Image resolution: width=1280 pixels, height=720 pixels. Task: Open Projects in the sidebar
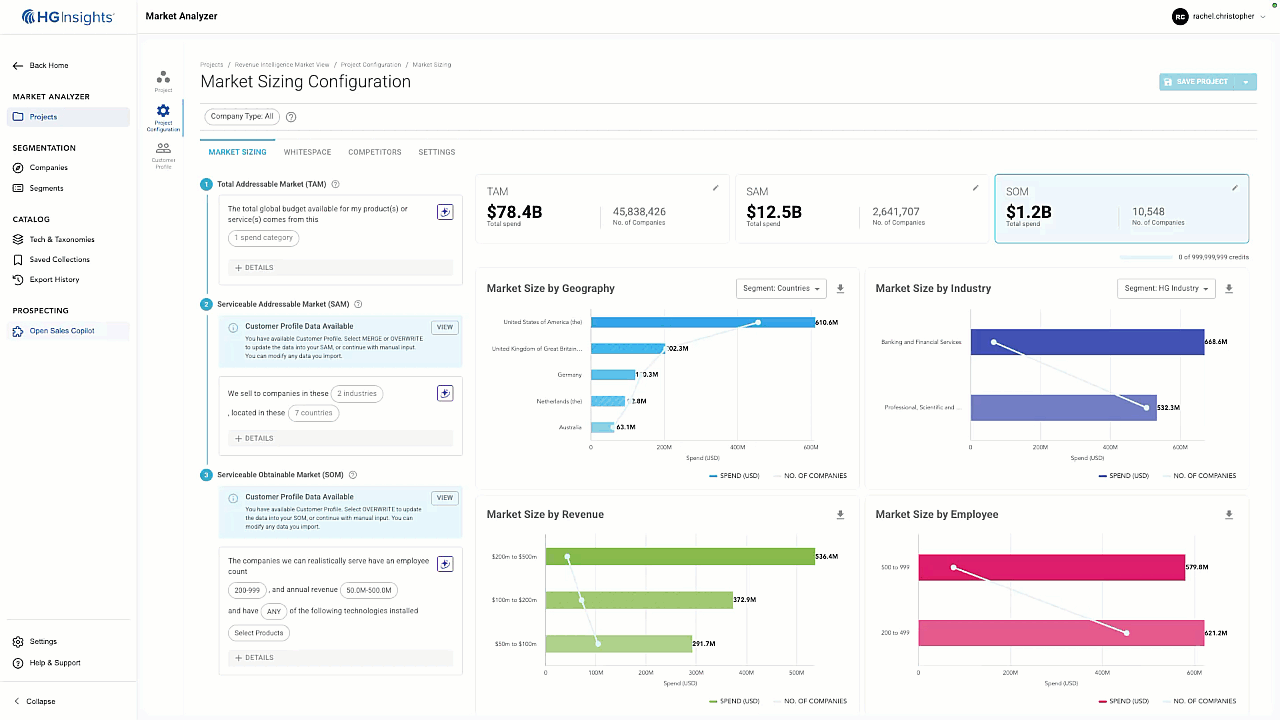click(x=68, y=117)
